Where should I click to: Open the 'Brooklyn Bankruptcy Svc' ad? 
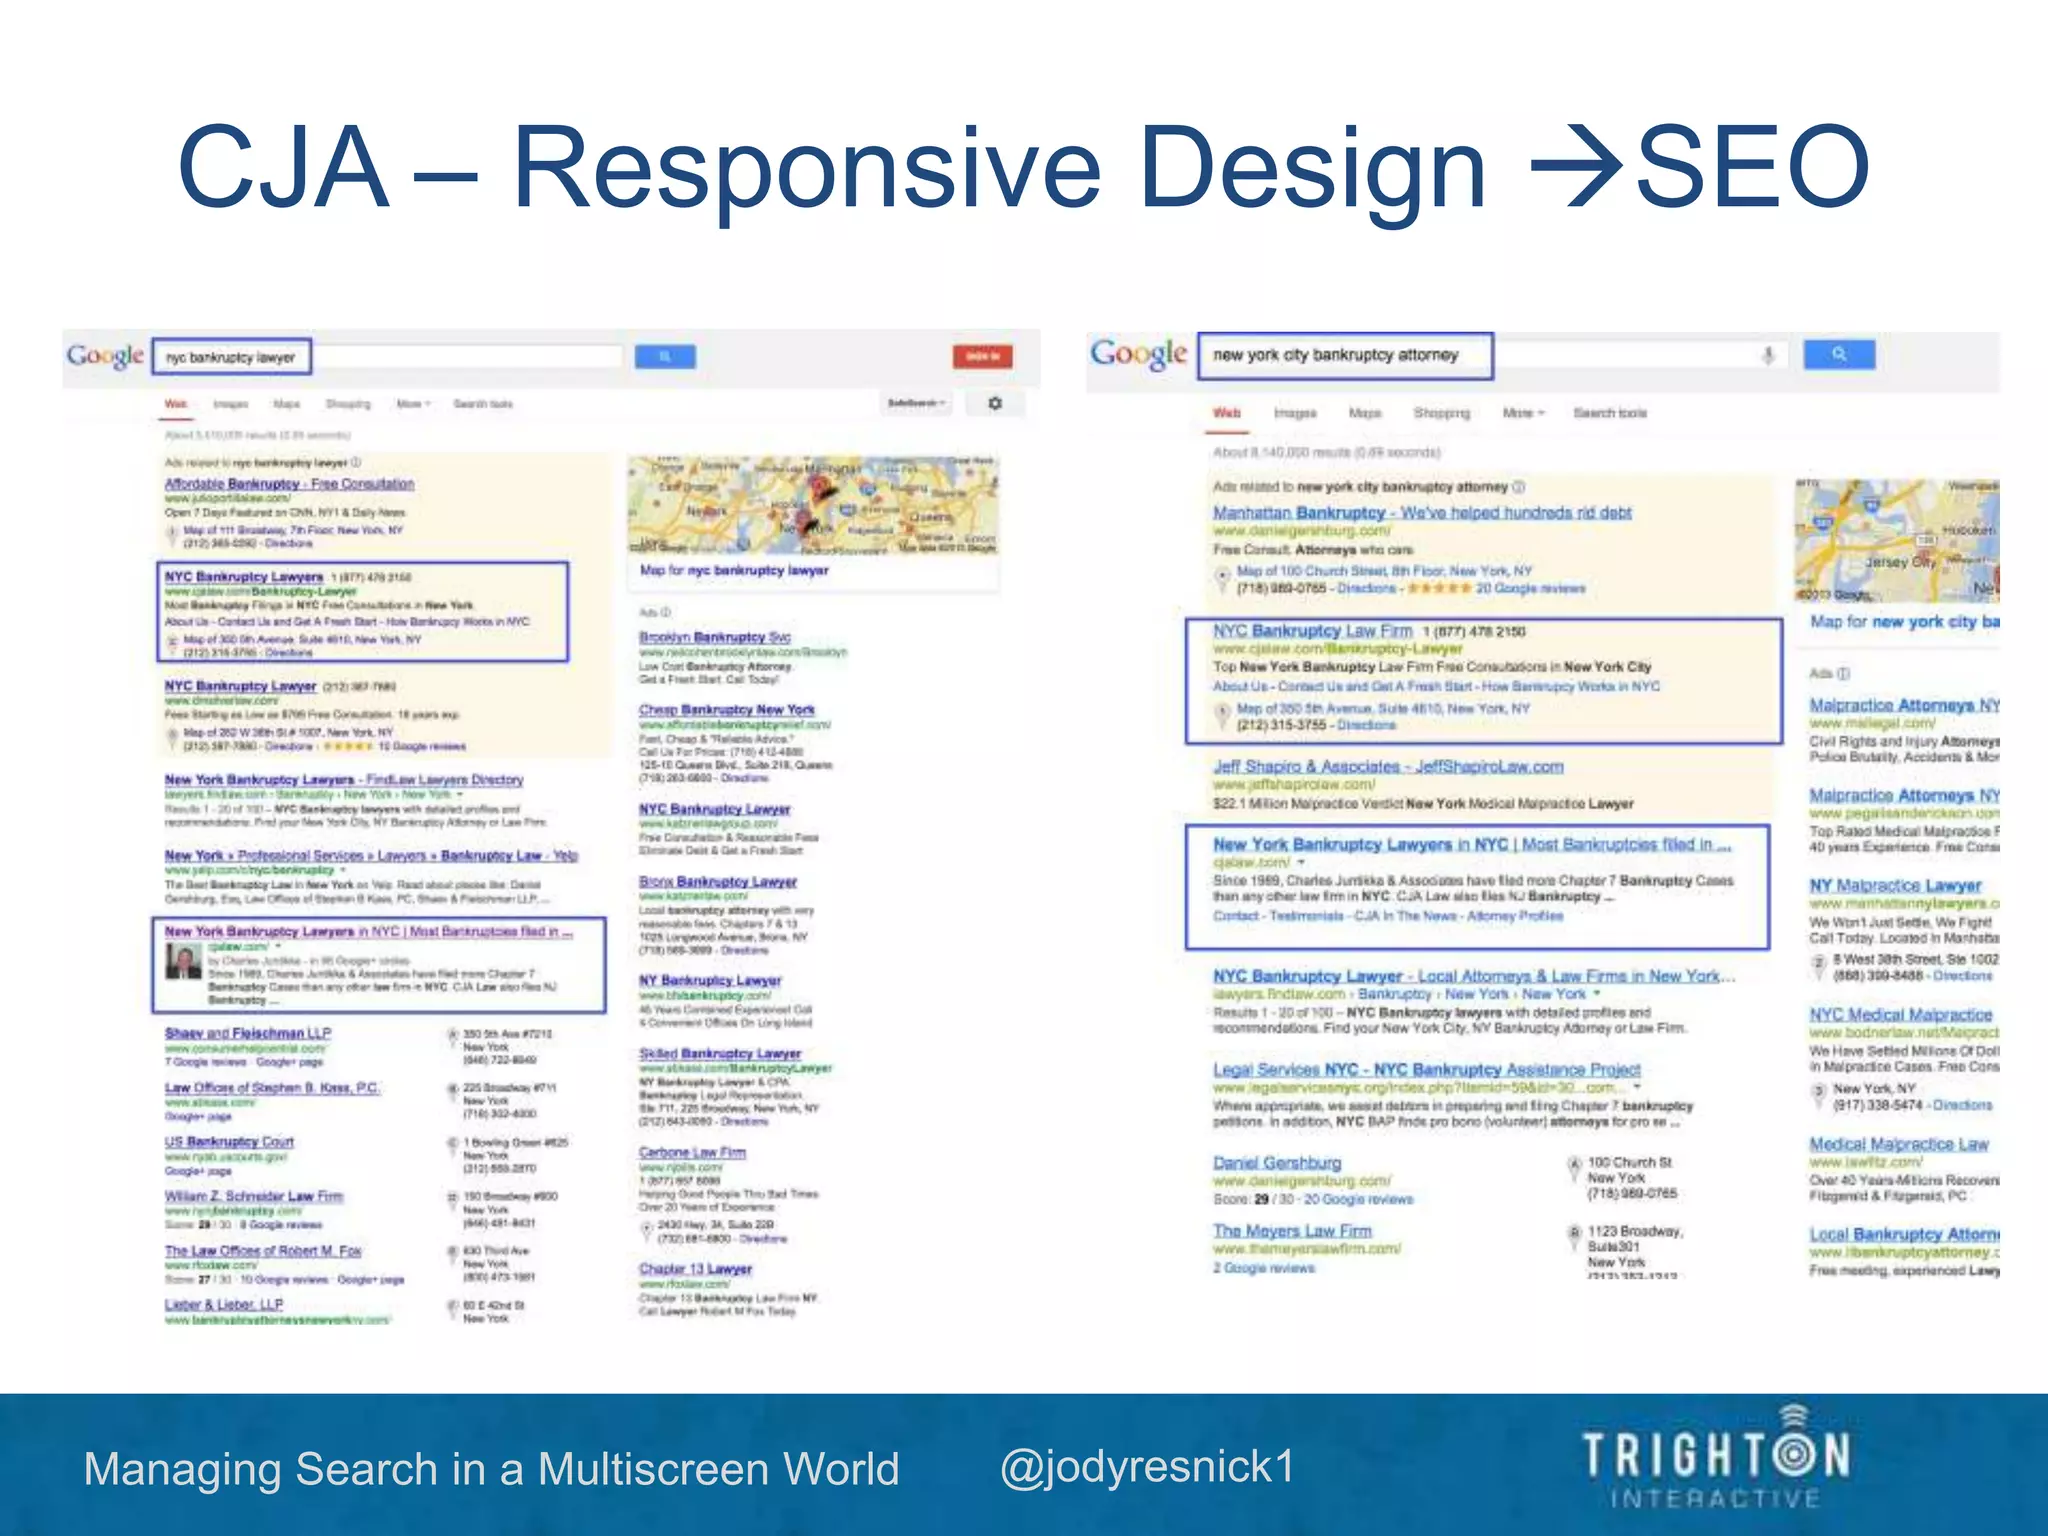tap(715, 637)
